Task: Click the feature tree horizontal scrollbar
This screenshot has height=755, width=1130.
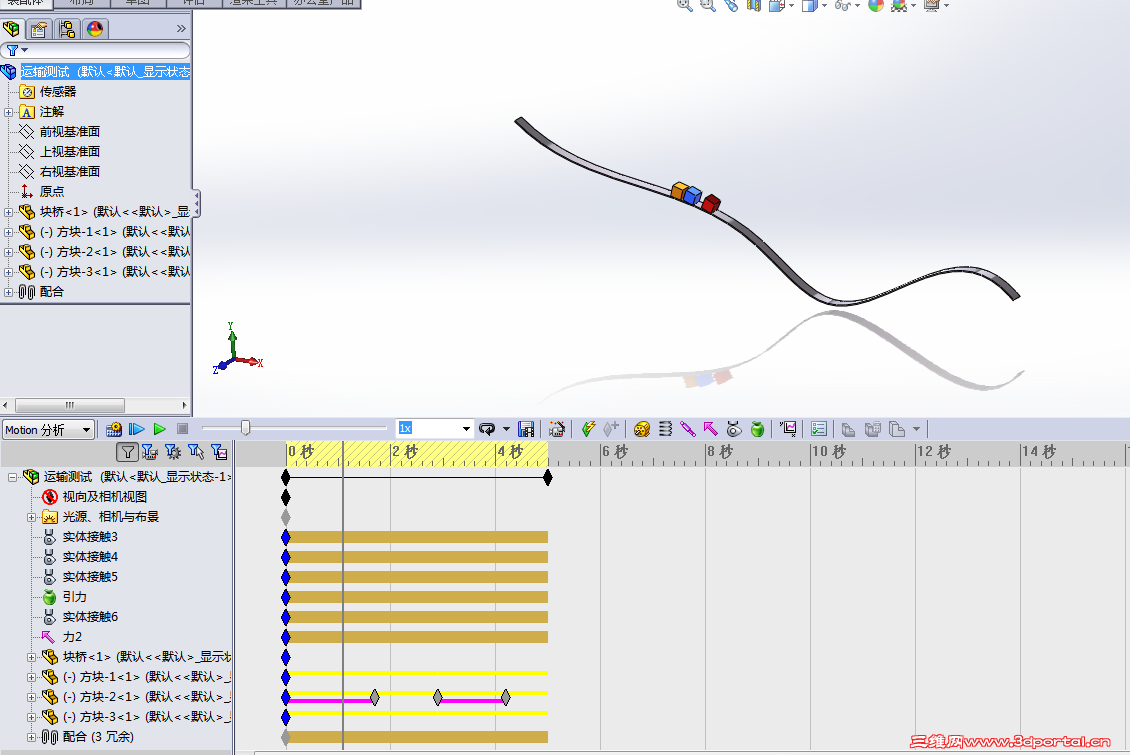Action: coord(70,405)
